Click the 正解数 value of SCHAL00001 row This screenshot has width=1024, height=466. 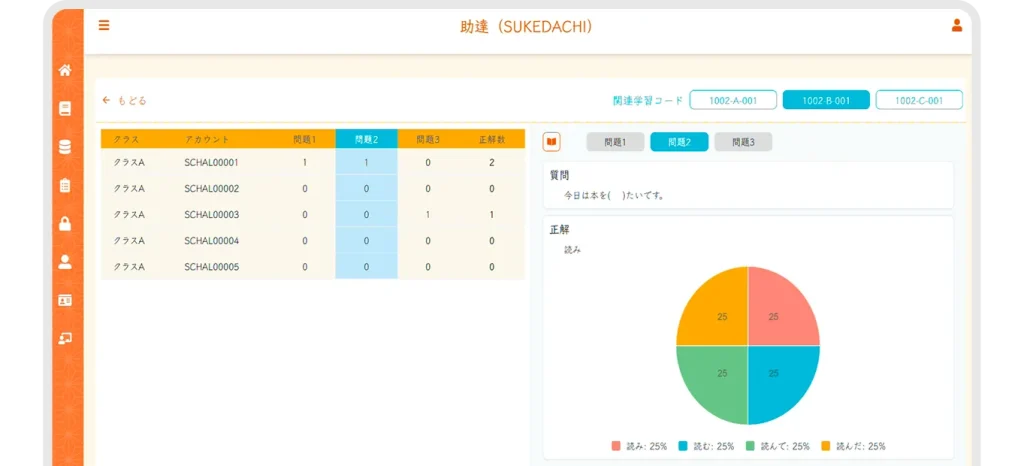pos(492,163)
